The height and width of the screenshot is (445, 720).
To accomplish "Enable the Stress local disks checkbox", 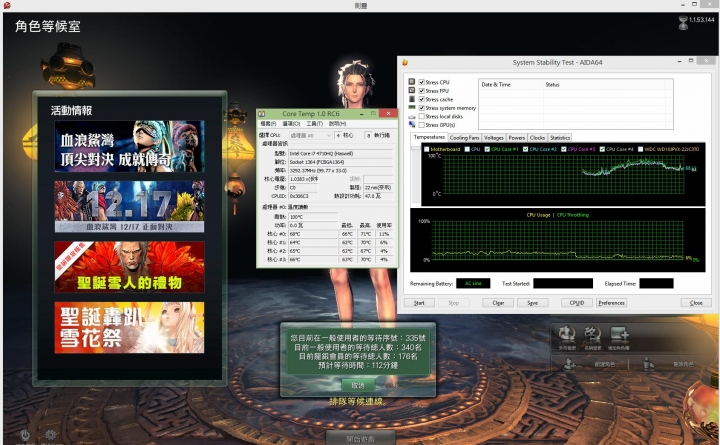I will [422, 116].
